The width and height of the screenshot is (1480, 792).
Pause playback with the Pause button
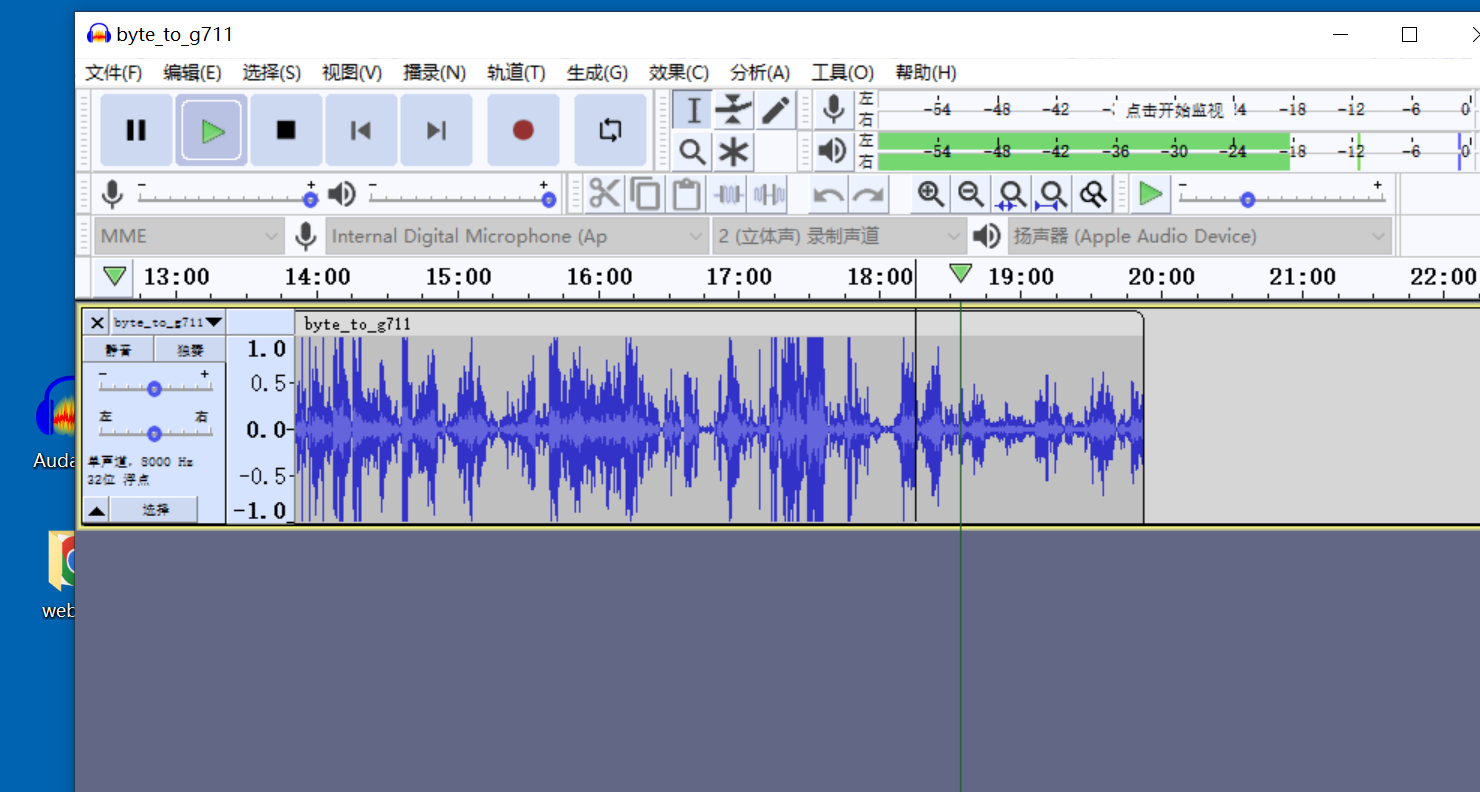click(x=136, y=130)
